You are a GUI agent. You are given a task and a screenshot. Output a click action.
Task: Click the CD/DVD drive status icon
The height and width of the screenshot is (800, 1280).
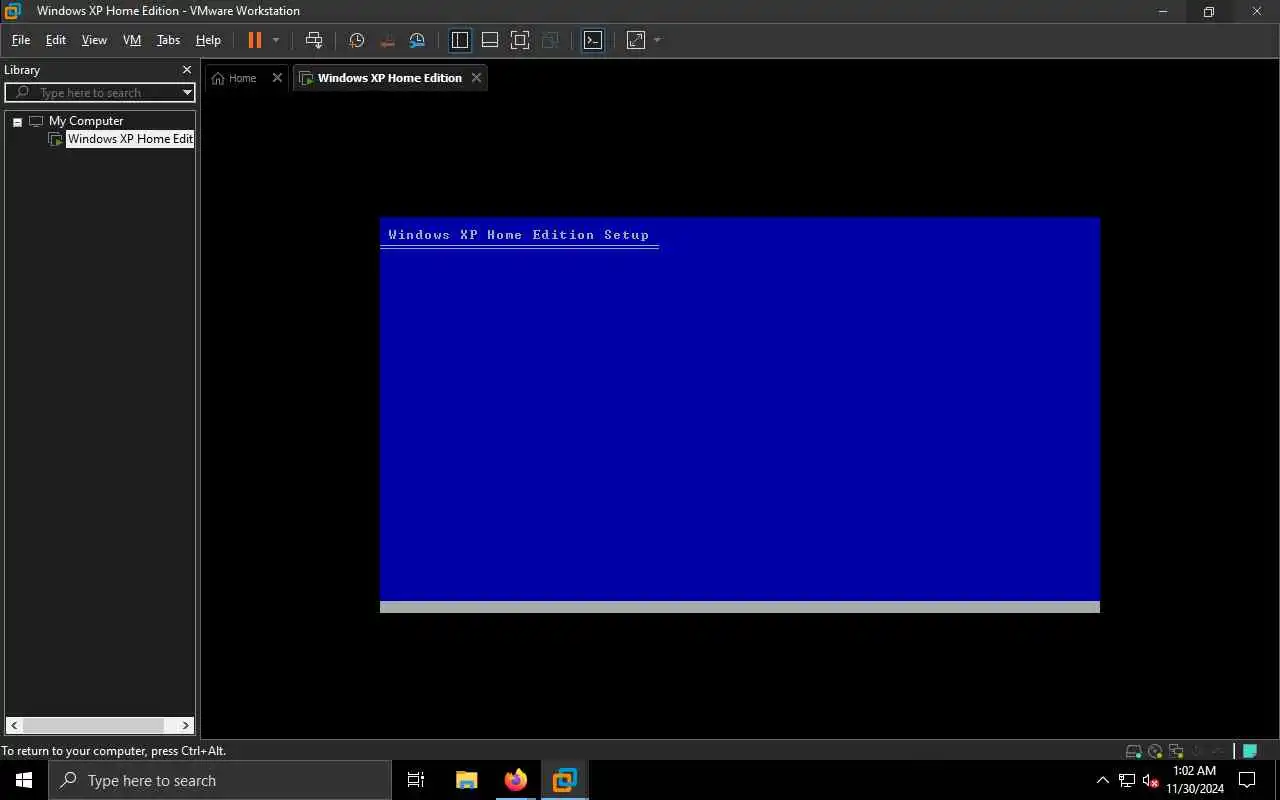click(1155, 751)
